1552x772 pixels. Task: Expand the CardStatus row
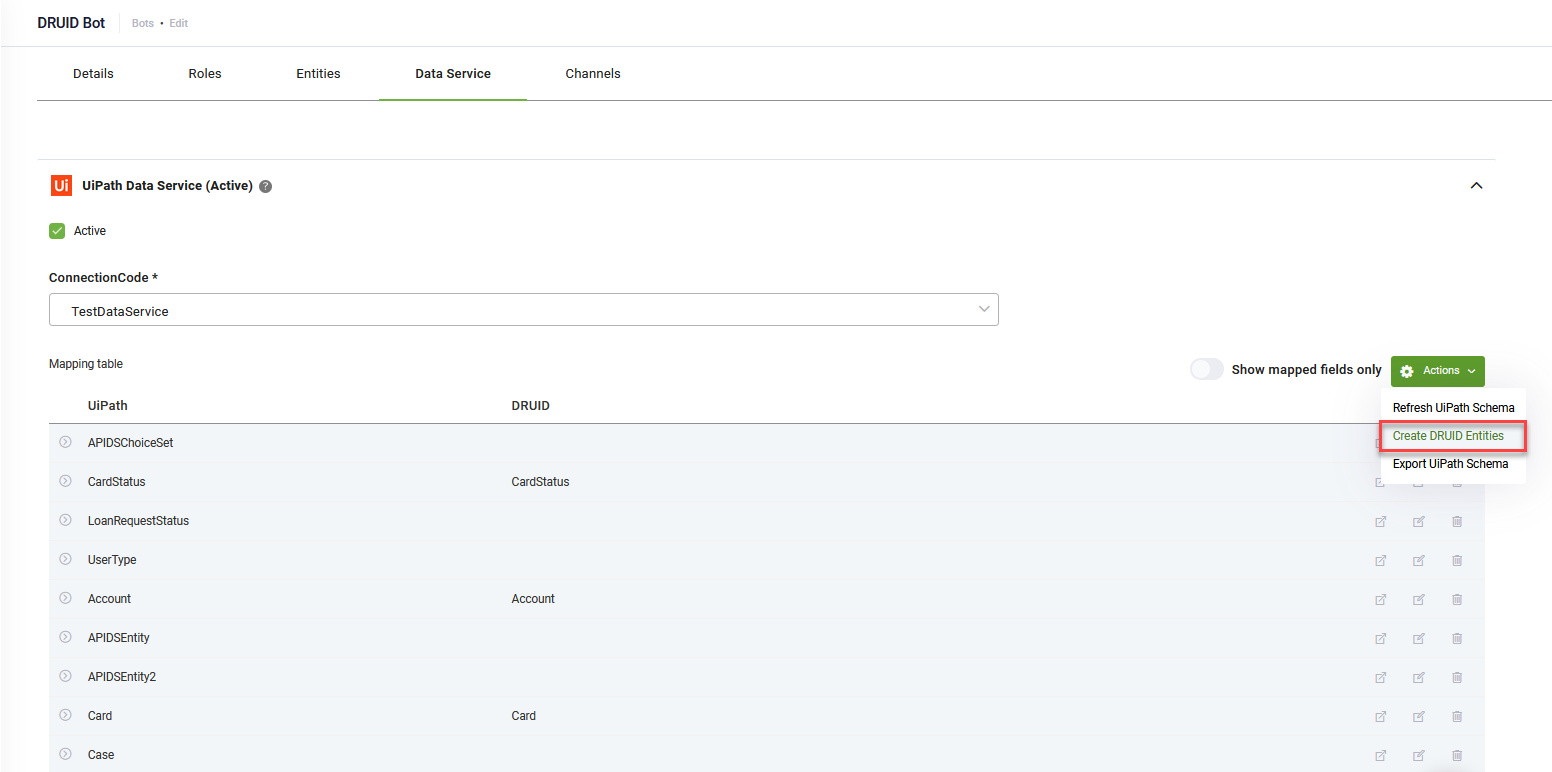click(65, 481)
